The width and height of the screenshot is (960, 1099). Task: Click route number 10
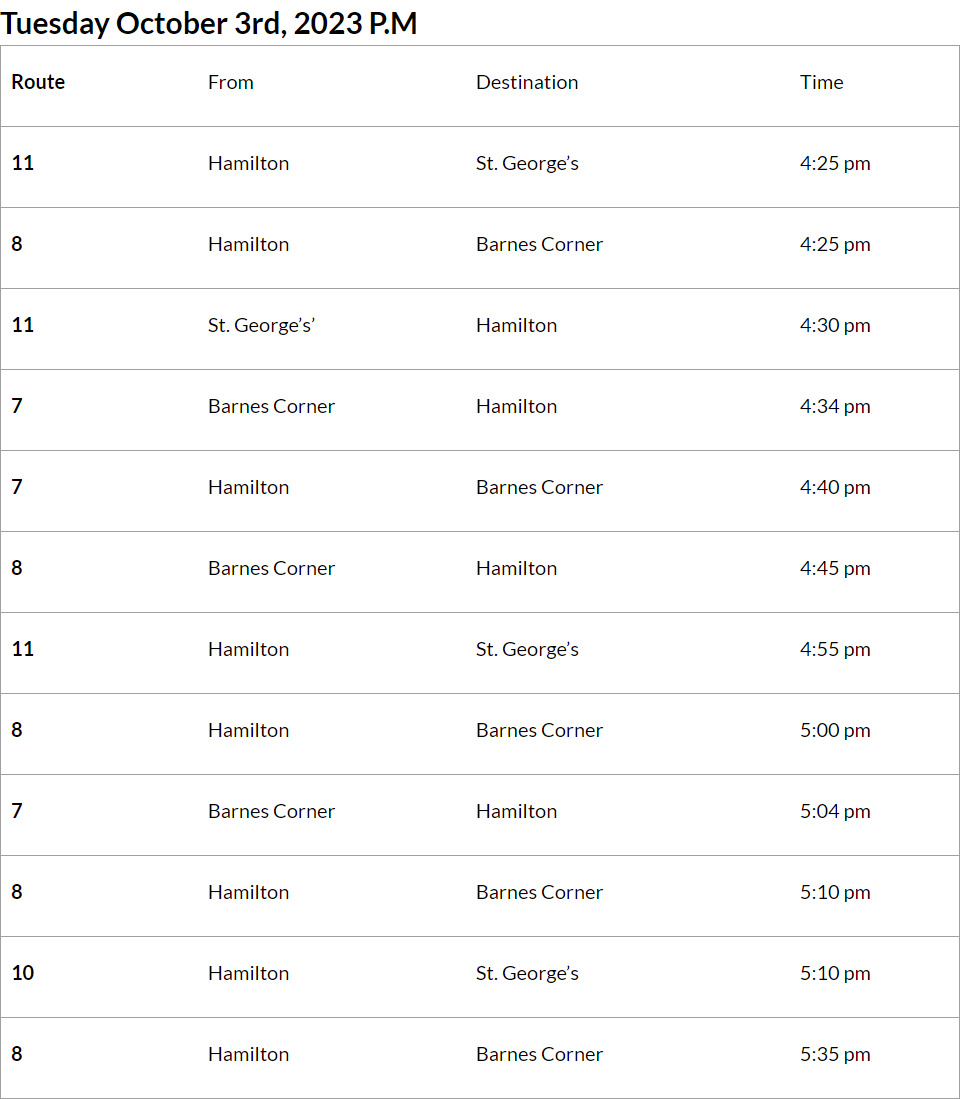coord(23,974)
